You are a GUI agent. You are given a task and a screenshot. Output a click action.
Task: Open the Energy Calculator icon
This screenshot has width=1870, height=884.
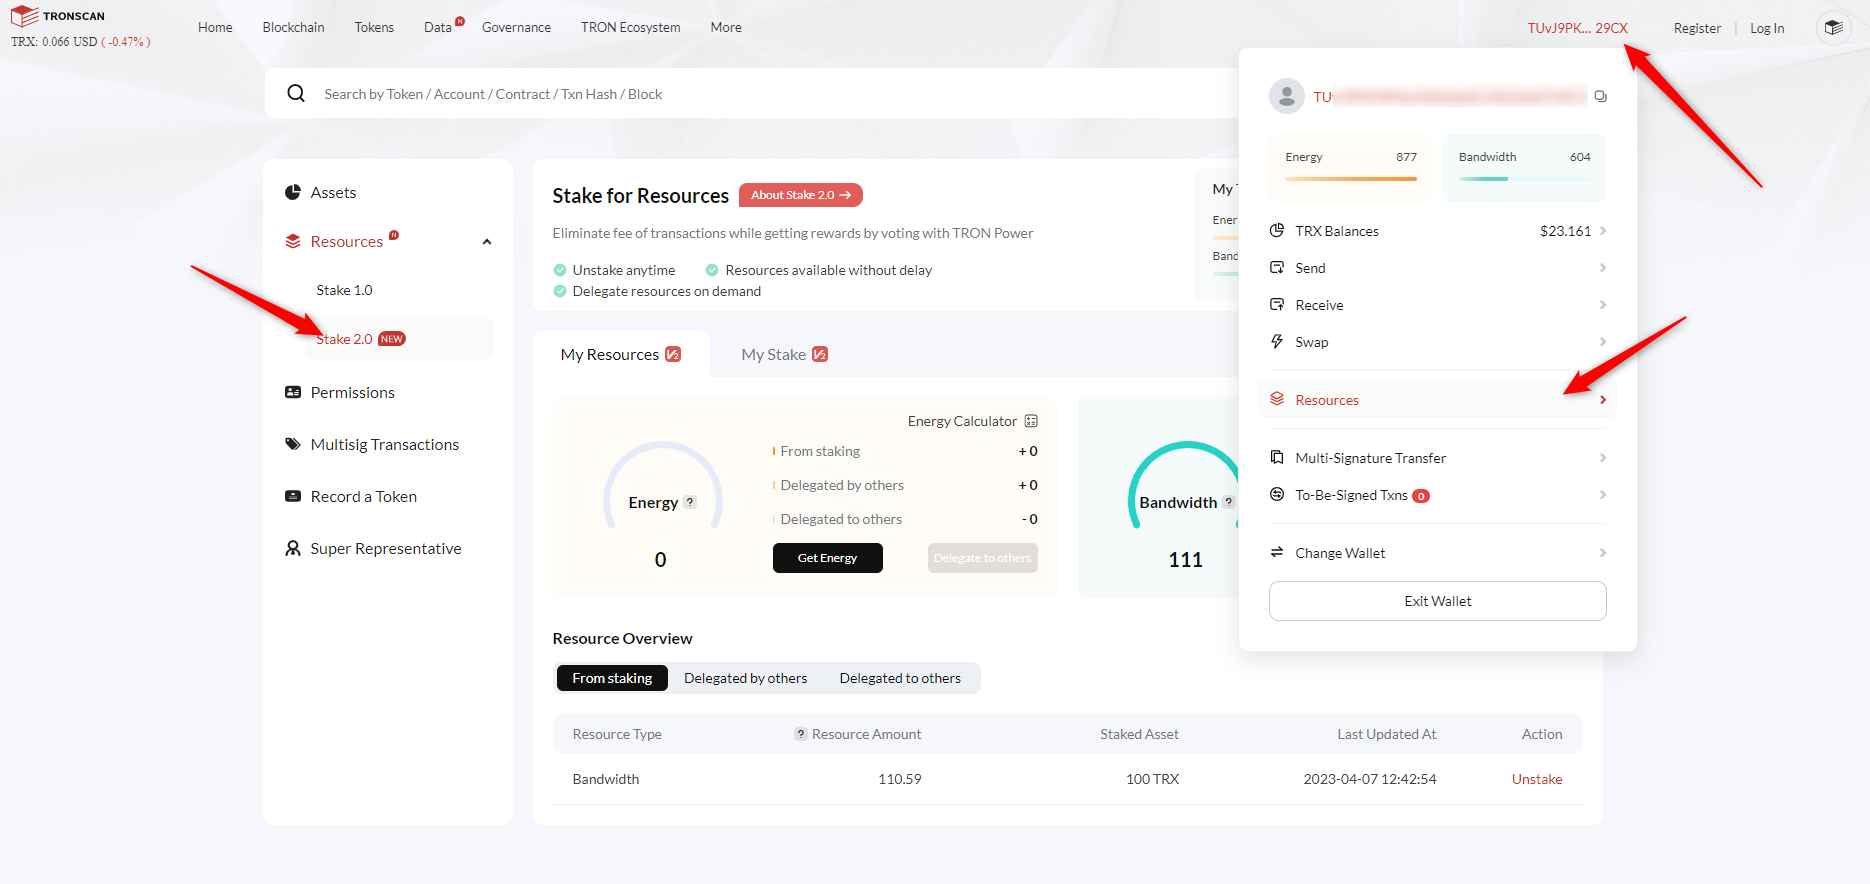[1031, 421]
